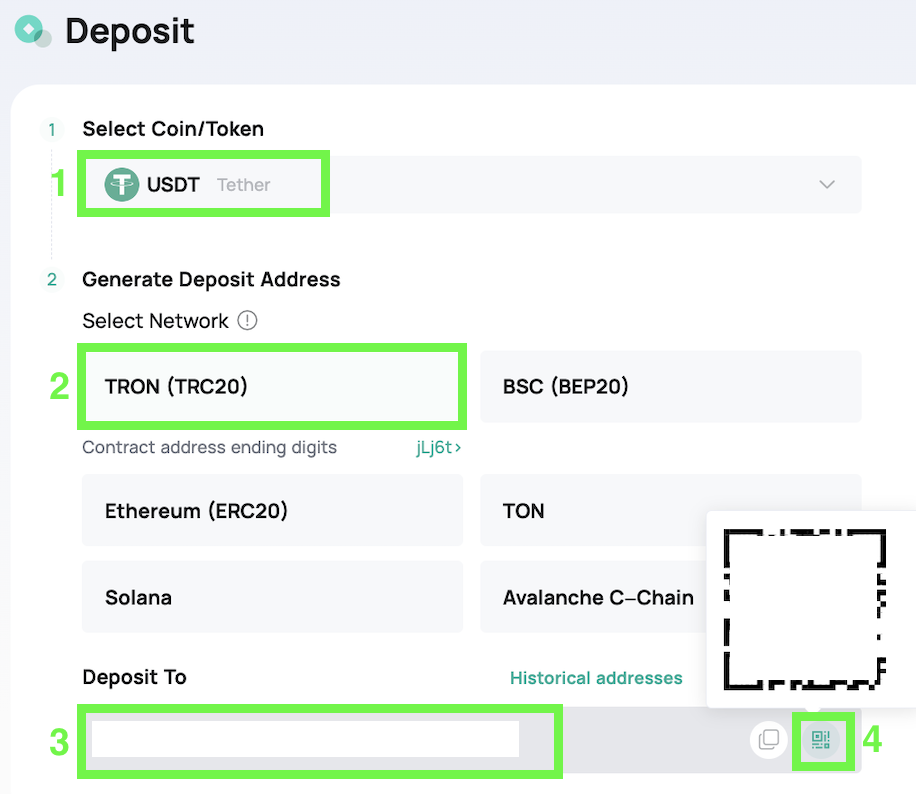Show deposit address QR code icon
The image size is (916, 794).
click(821, 740)
